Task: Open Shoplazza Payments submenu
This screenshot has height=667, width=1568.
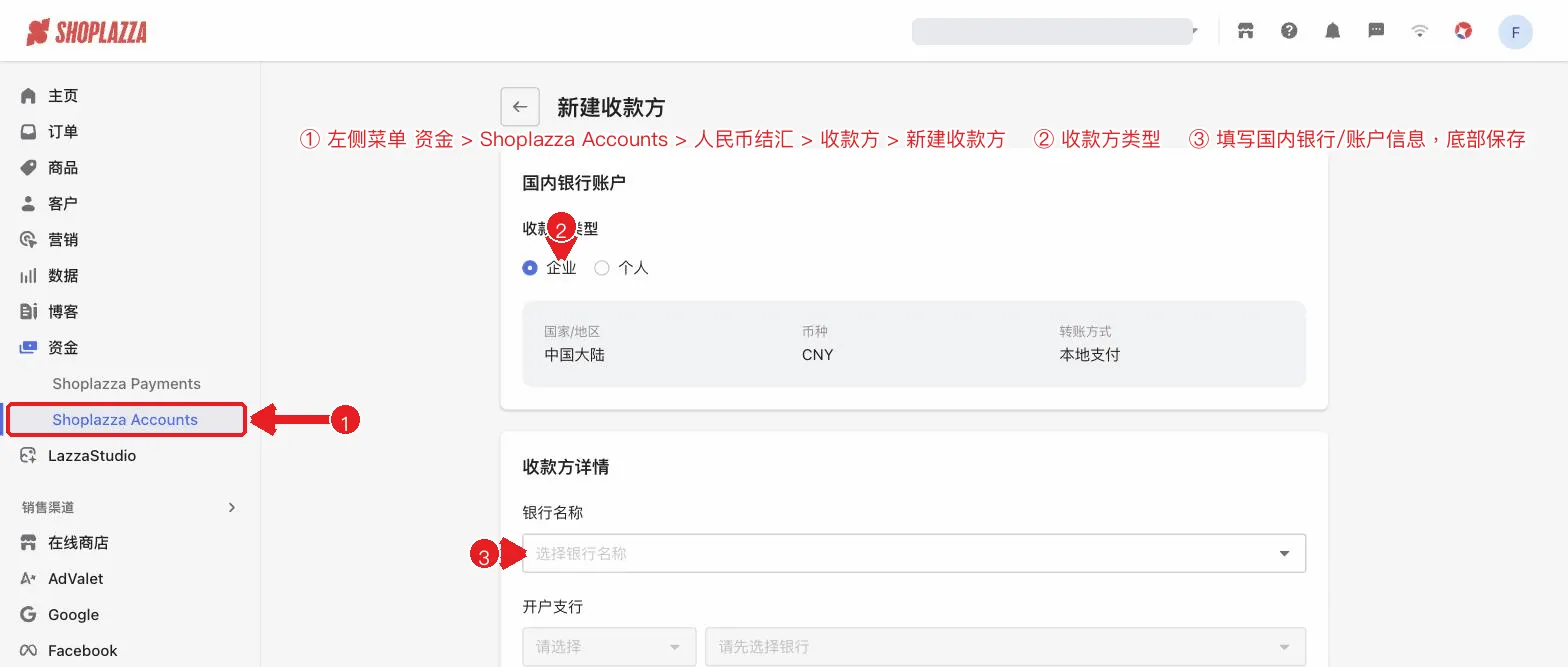Action: pyautogui.click(x=126, y=384)
